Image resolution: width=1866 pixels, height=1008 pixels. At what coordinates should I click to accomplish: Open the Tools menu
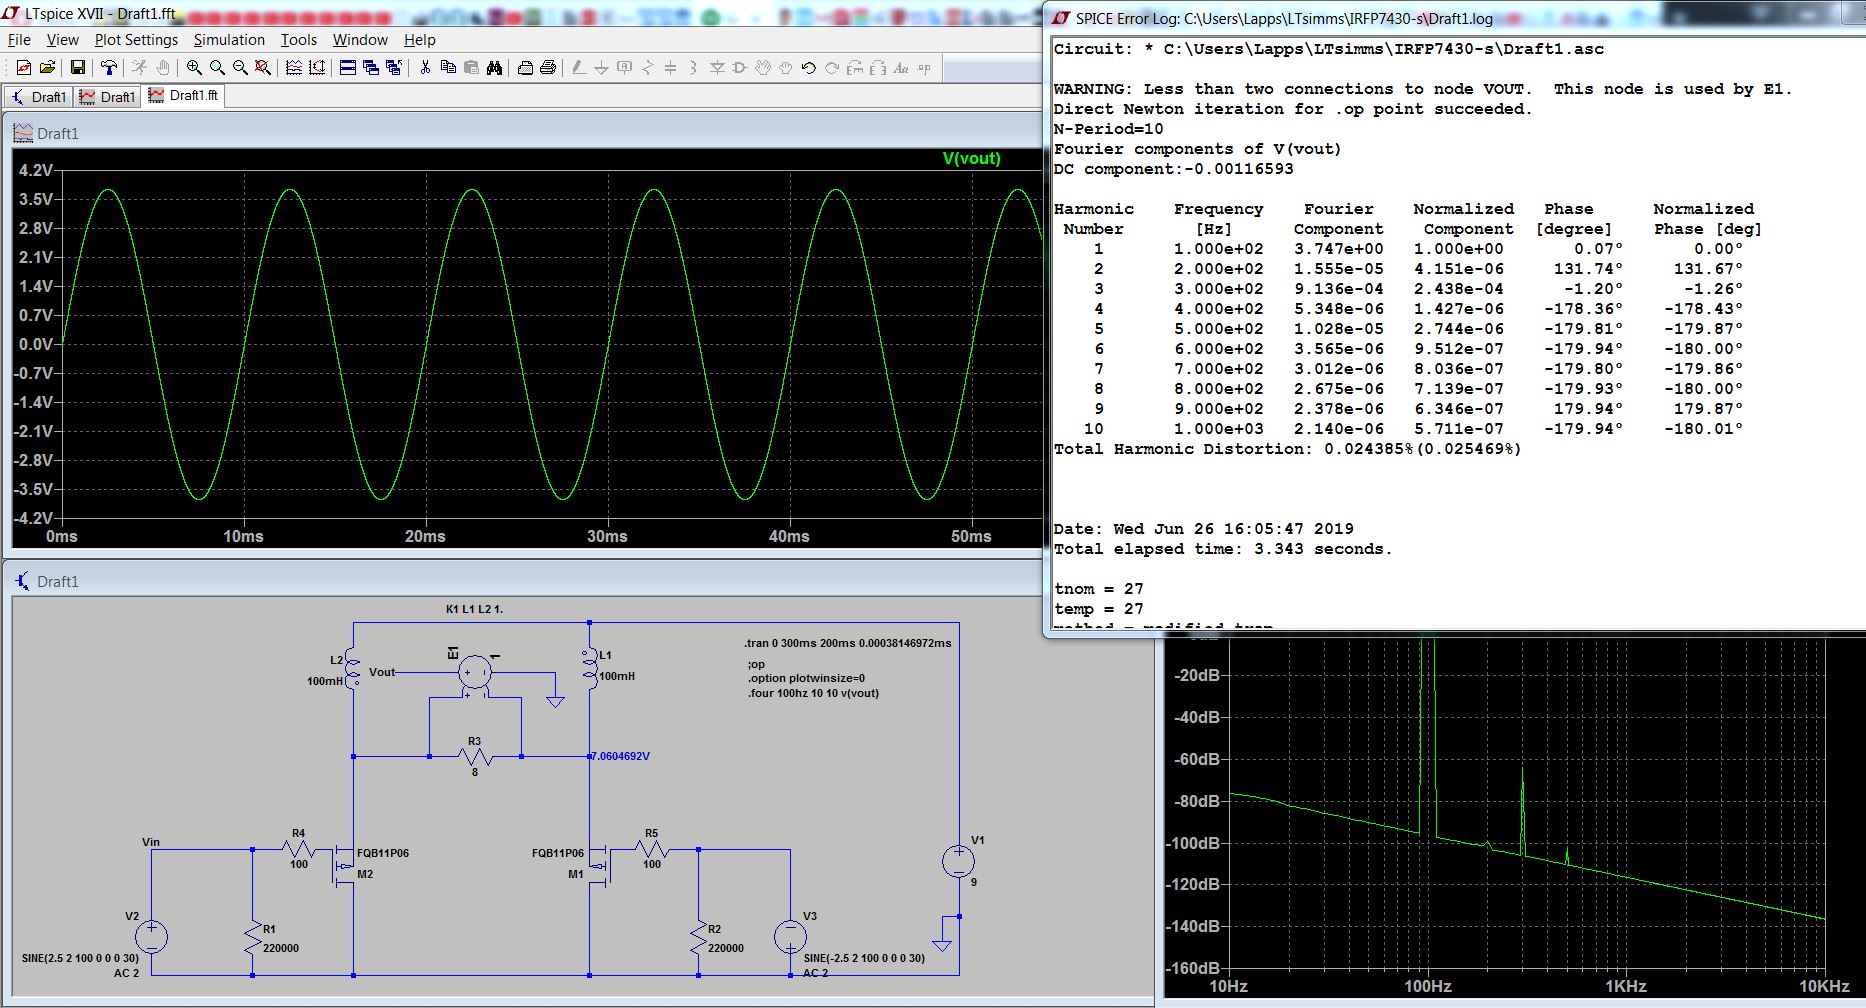(x=298, y=40)
